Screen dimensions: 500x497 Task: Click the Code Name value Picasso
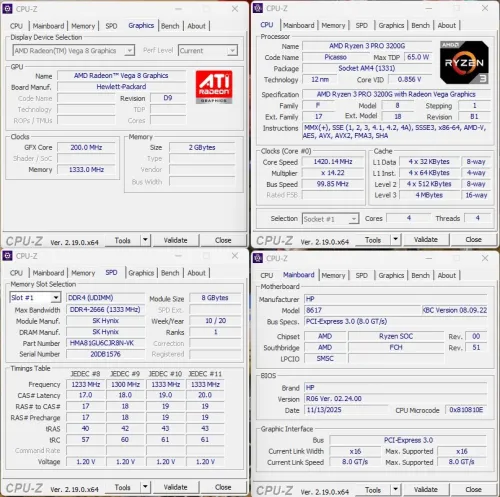(x=336, y=57)
